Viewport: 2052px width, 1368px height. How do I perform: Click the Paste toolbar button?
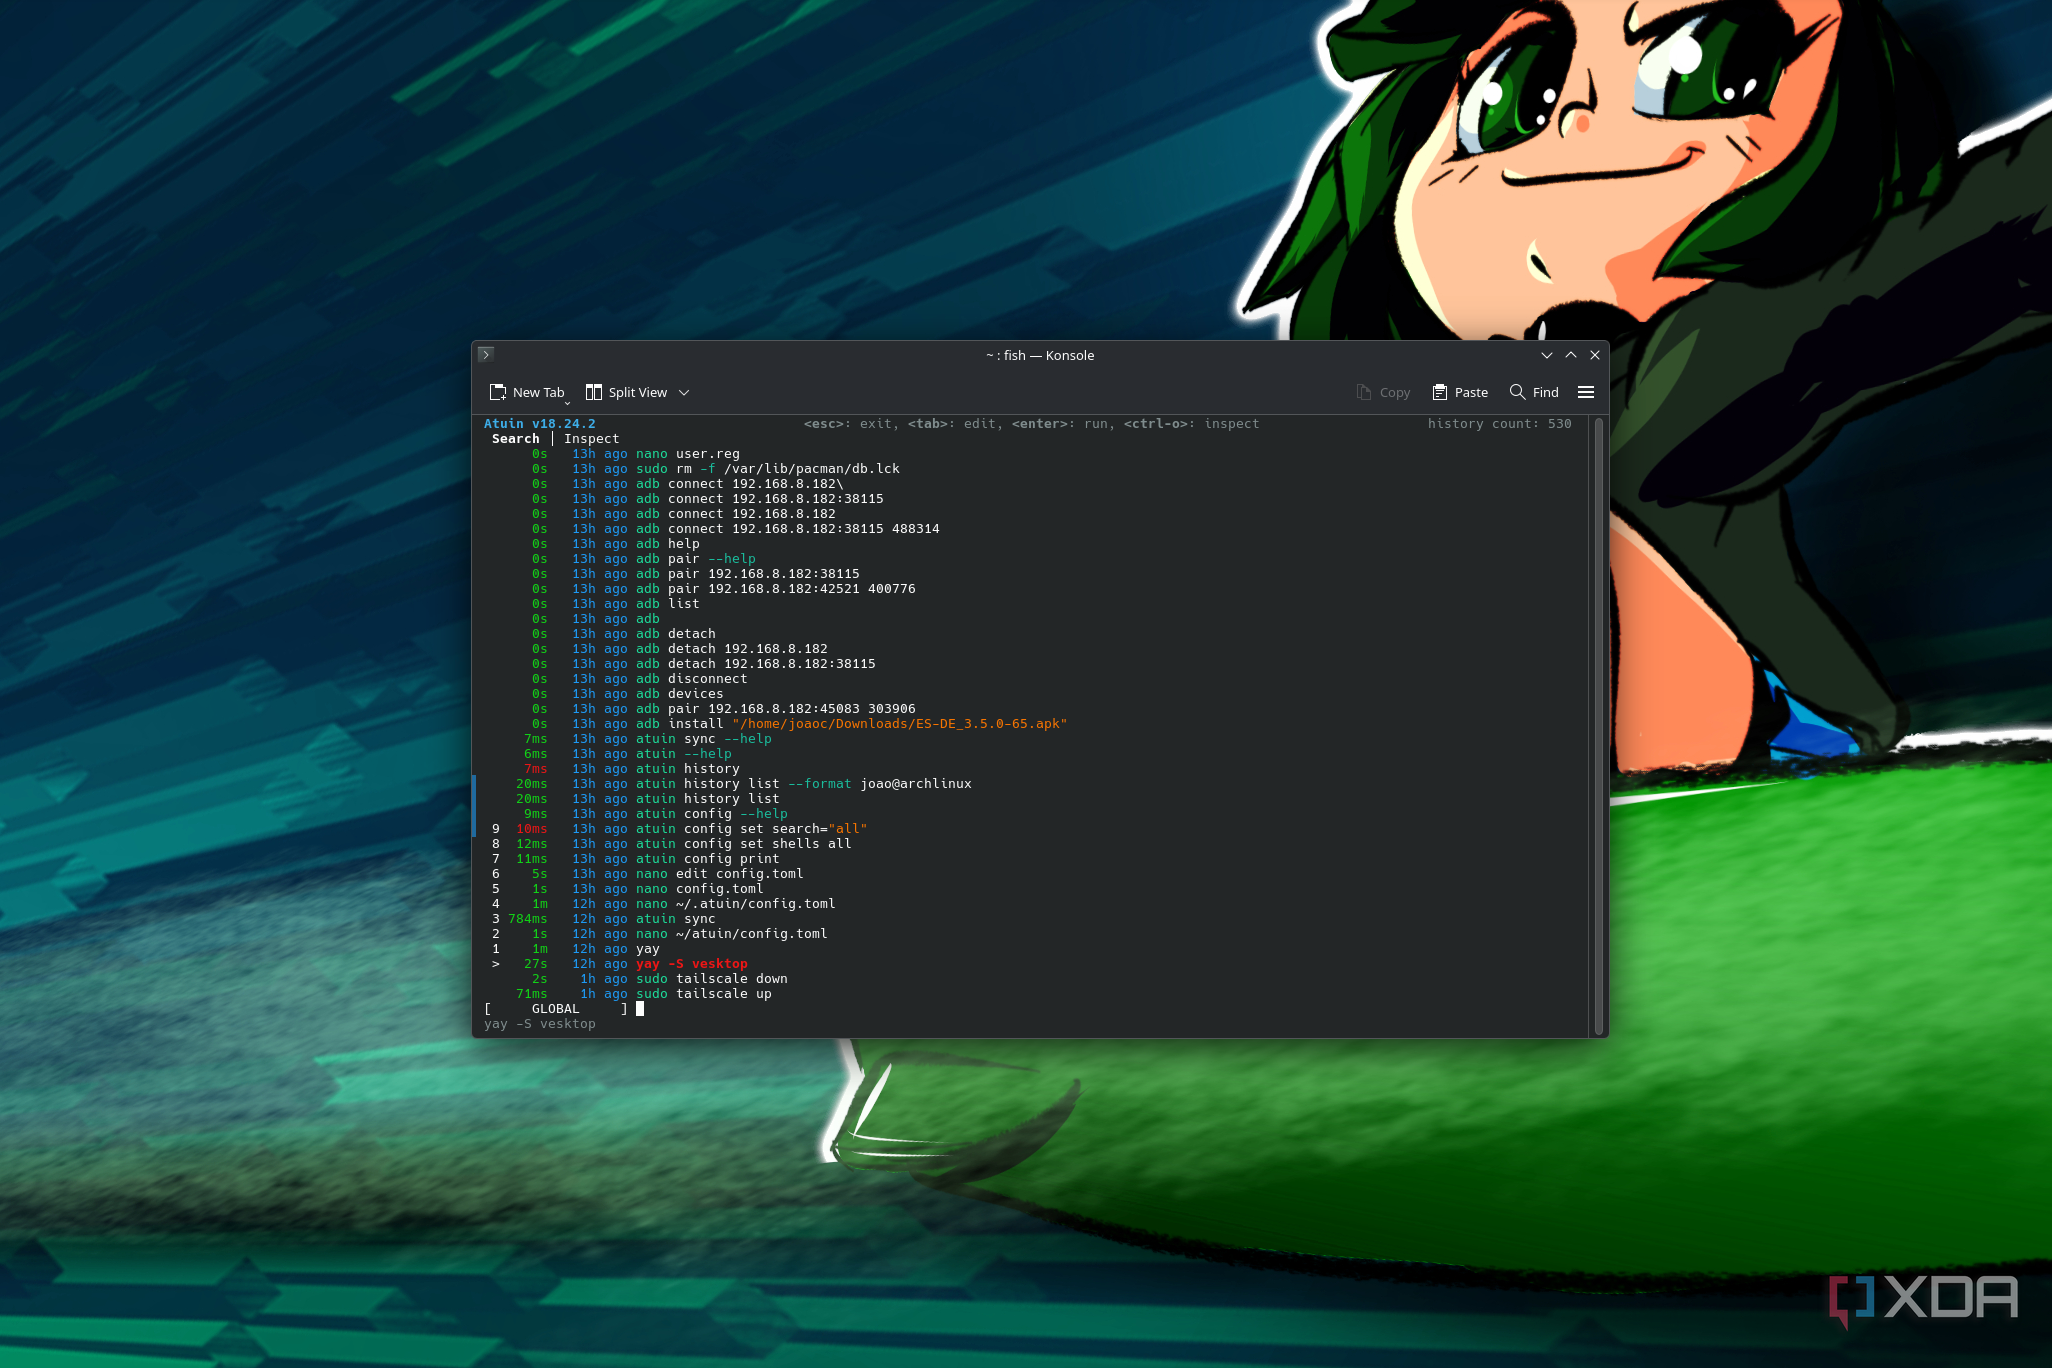1460,392
